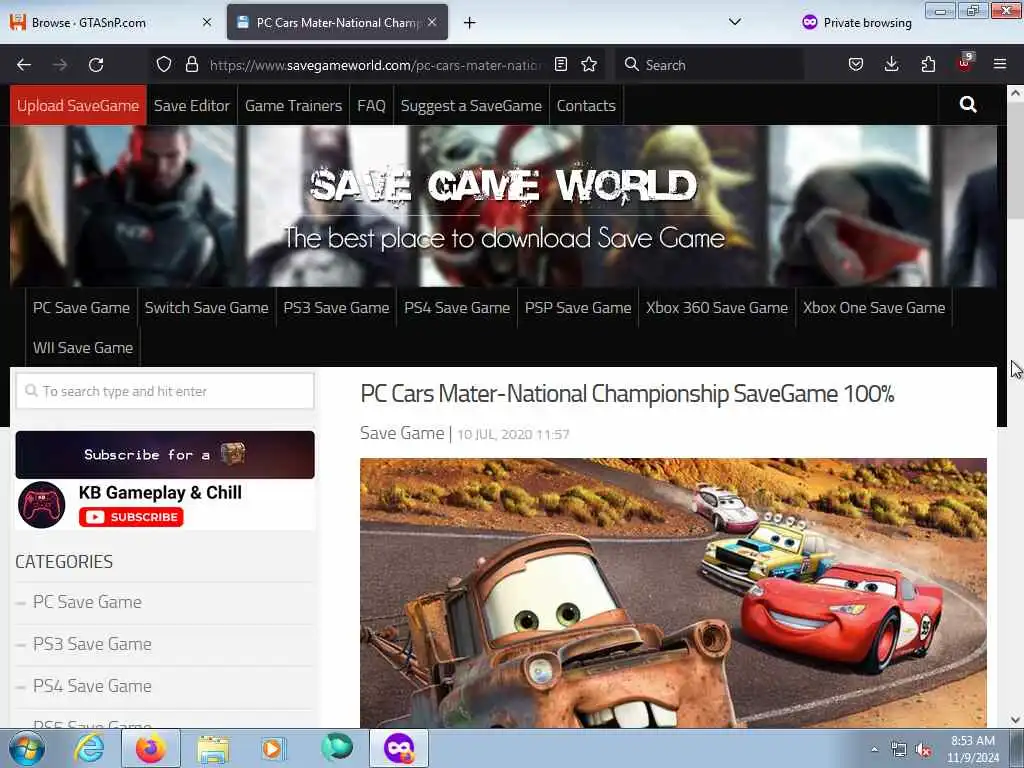Open PS4 Save Game sidebar category

(92, 686)
